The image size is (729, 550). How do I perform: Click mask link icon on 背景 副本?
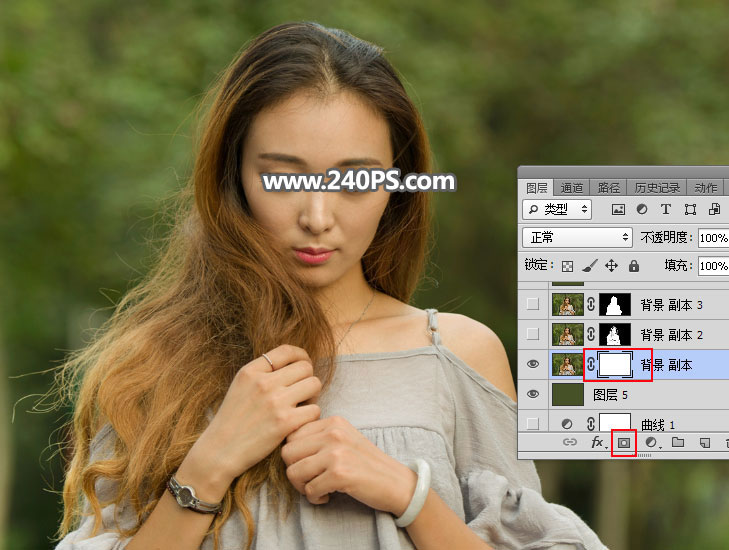coord(591,364)
